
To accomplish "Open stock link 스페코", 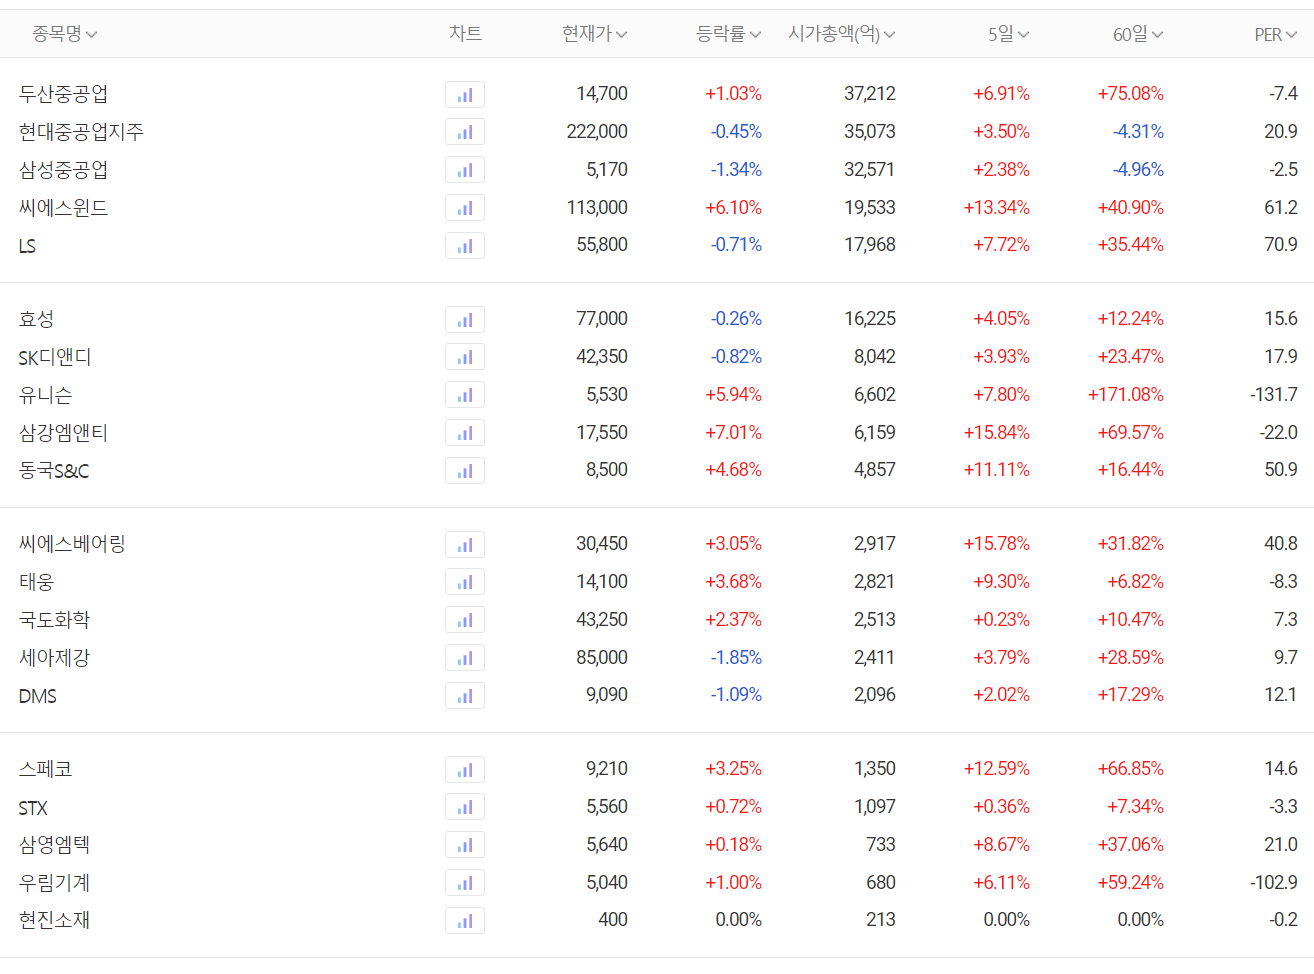I will pos(45,769).
